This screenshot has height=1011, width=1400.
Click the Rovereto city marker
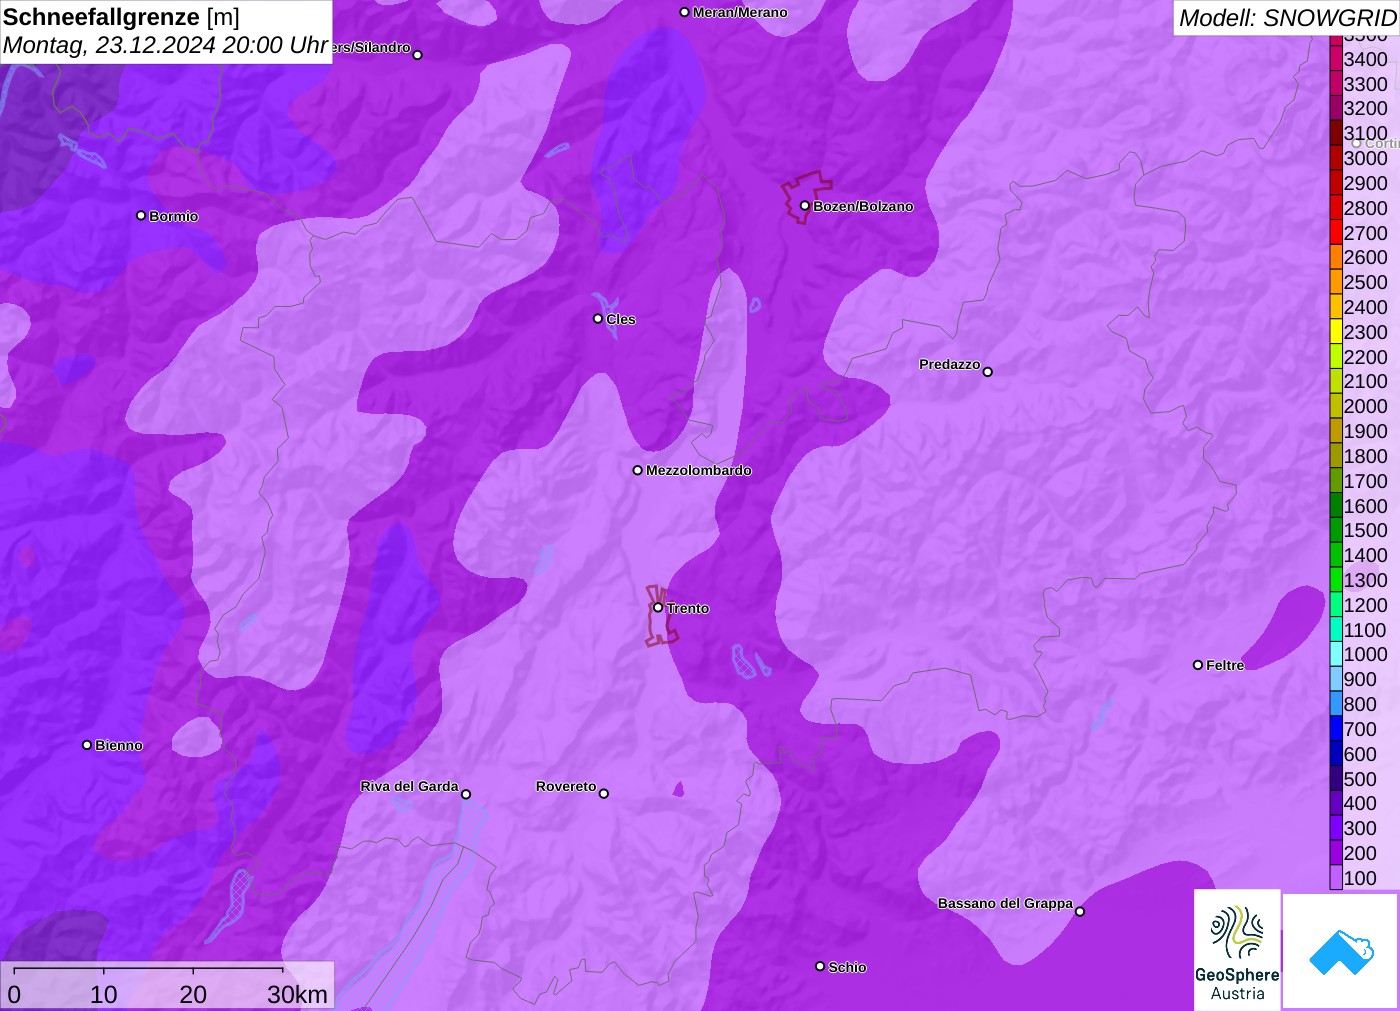point(603,794)
